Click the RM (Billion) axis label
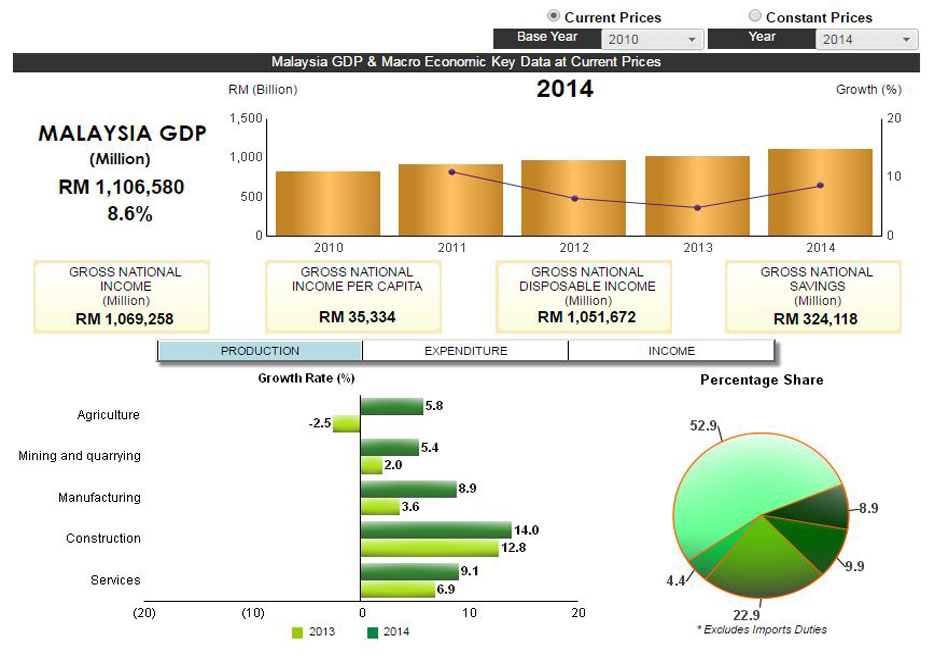The image size is (934, 661). point(263,90)
